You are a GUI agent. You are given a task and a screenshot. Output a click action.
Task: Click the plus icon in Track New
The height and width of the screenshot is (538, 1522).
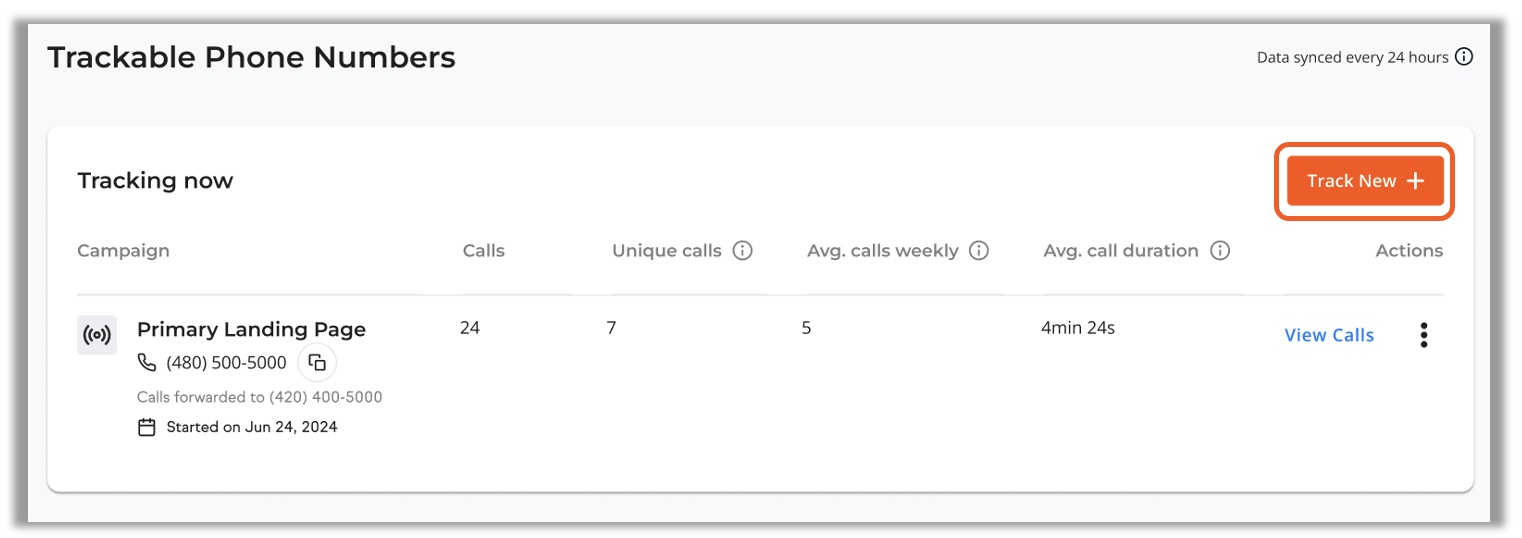1415,181
